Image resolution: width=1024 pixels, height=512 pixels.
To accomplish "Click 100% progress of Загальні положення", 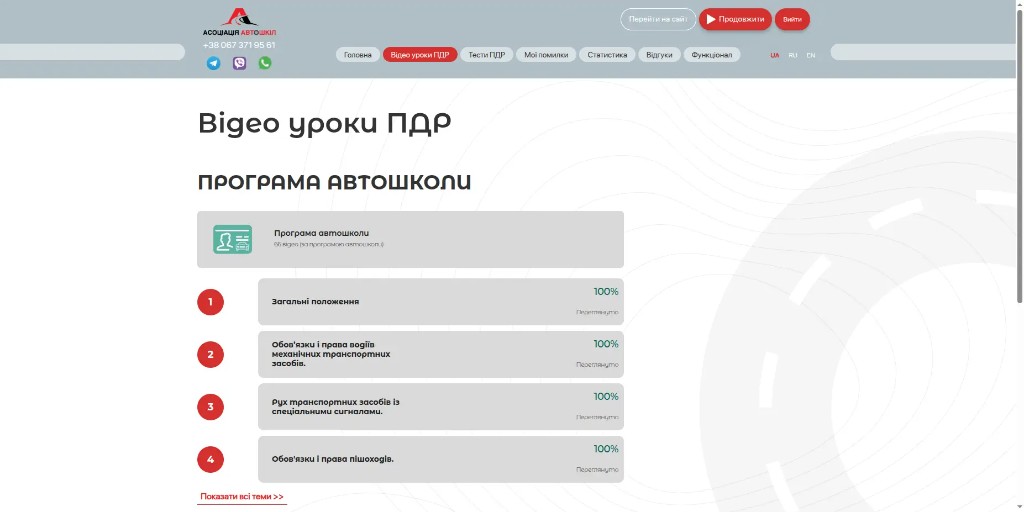I will point(605,291).
